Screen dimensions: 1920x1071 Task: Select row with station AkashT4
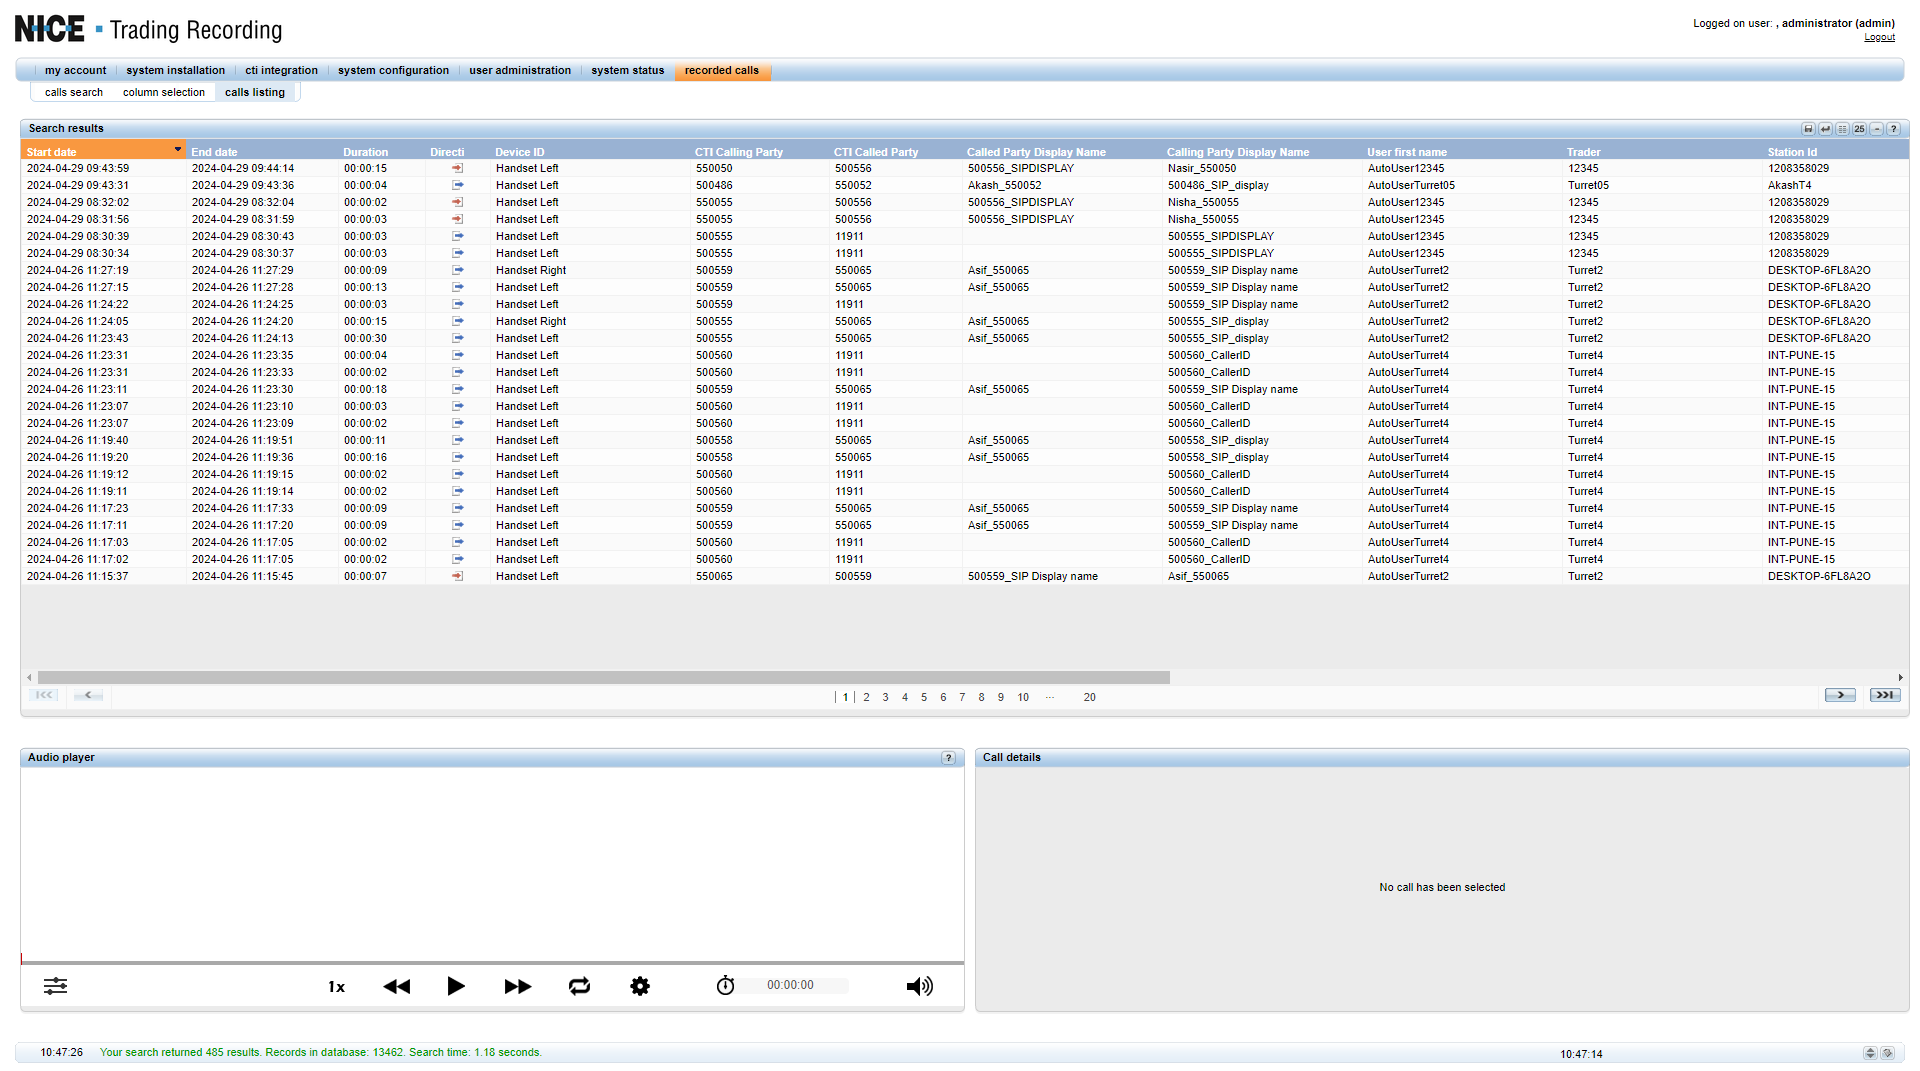pos(964,186)
